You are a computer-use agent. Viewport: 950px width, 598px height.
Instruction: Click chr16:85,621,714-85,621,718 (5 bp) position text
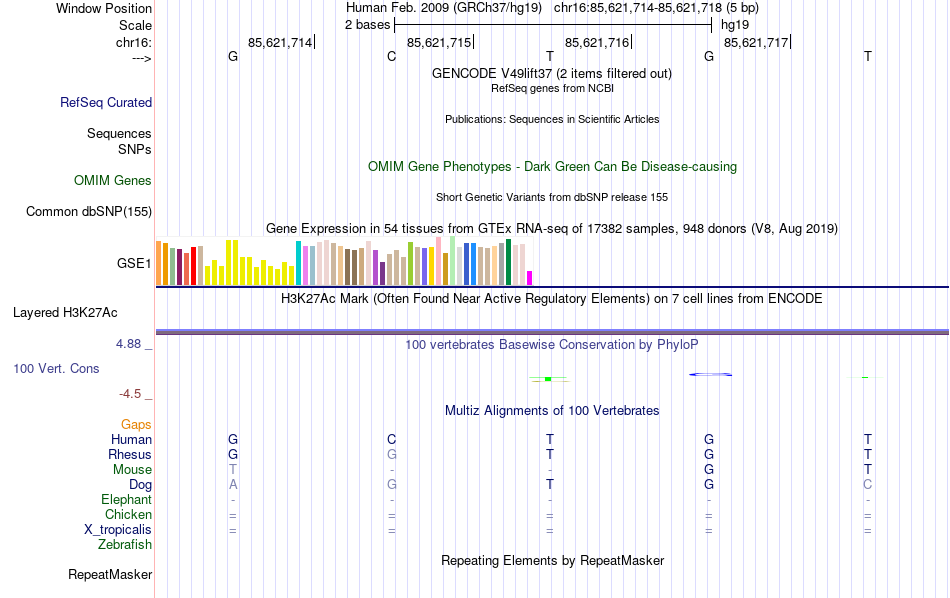pyautogui.click(x=656, y=8)
